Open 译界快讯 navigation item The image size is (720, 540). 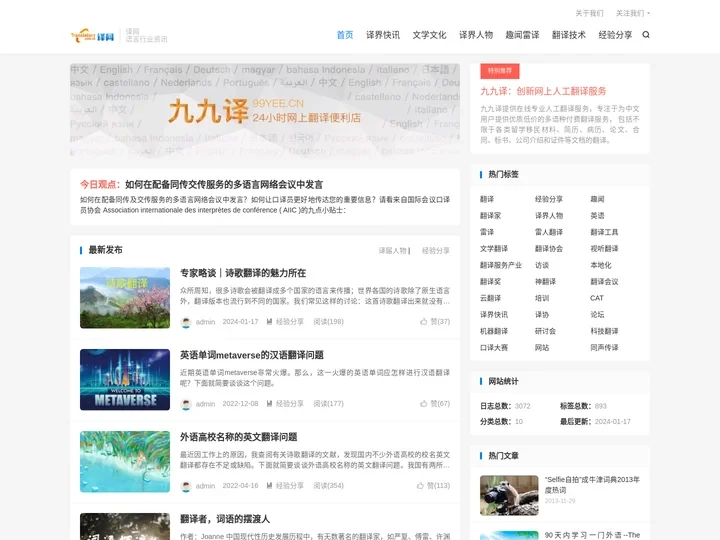[383, 35]
